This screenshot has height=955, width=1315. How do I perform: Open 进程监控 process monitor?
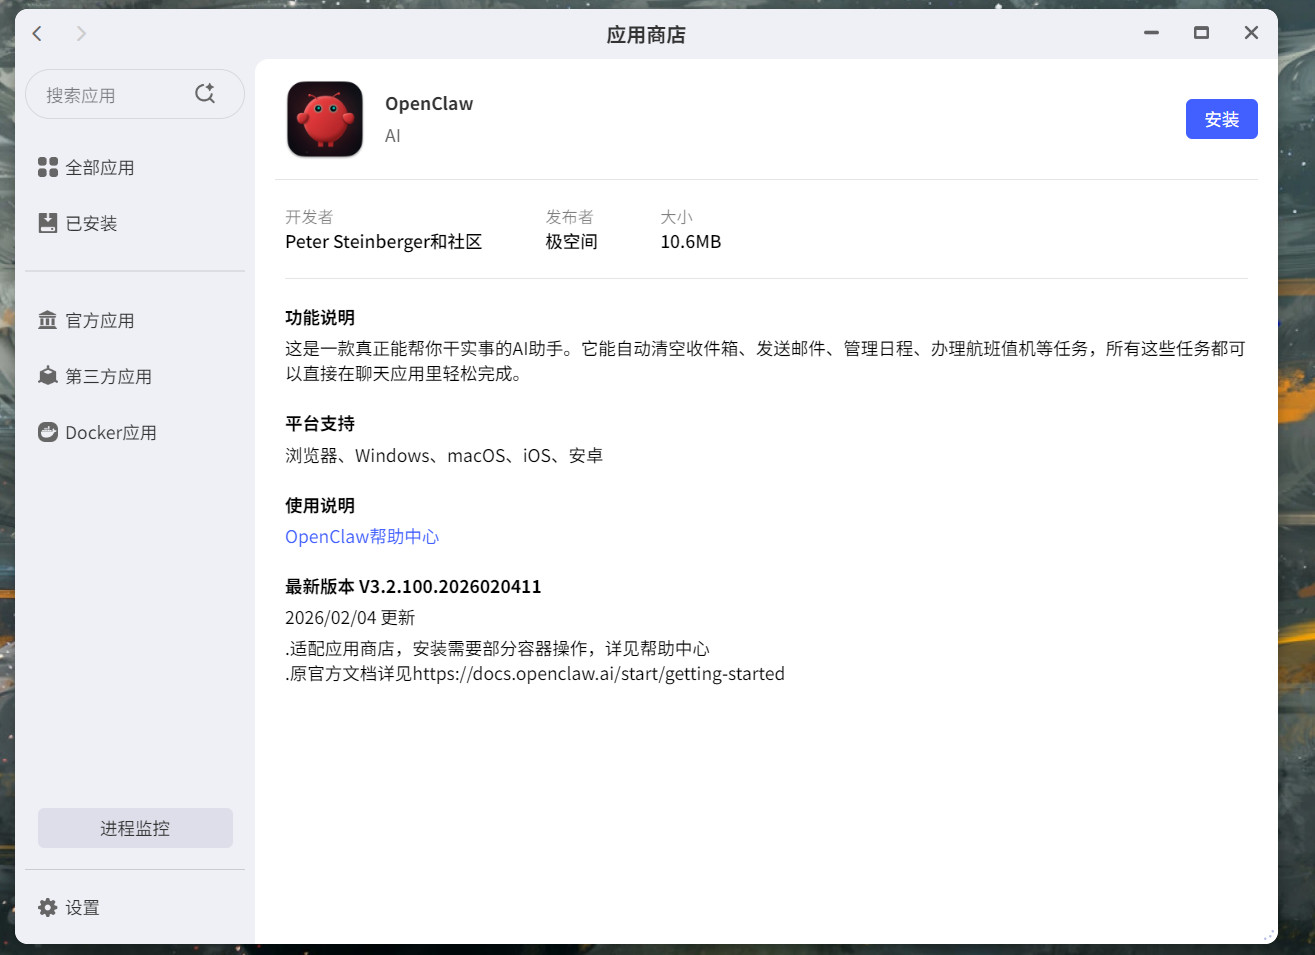[135, 828]
